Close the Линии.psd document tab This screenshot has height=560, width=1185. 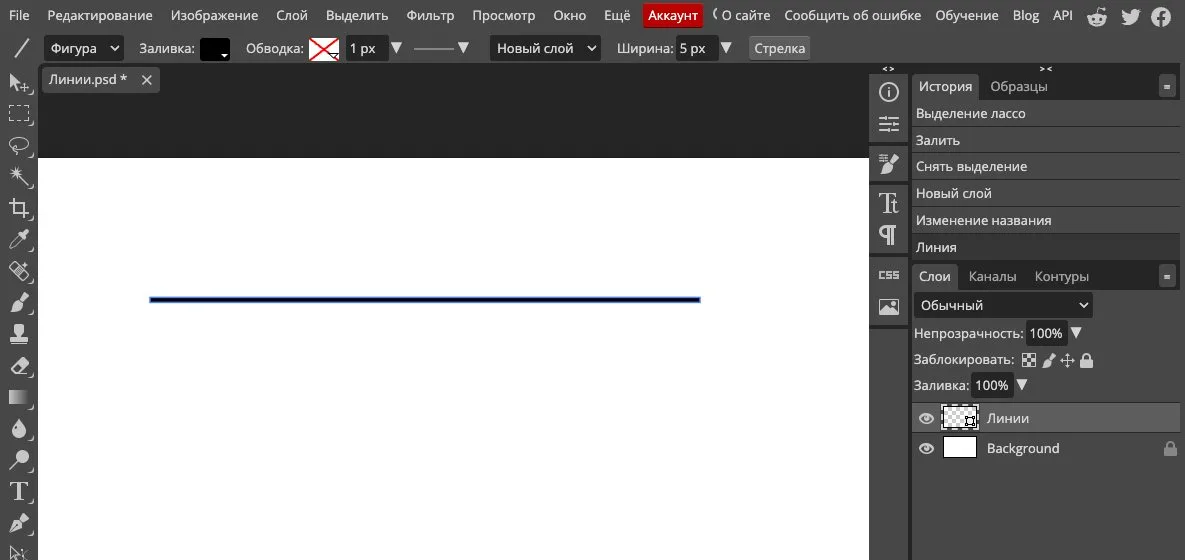147,79
